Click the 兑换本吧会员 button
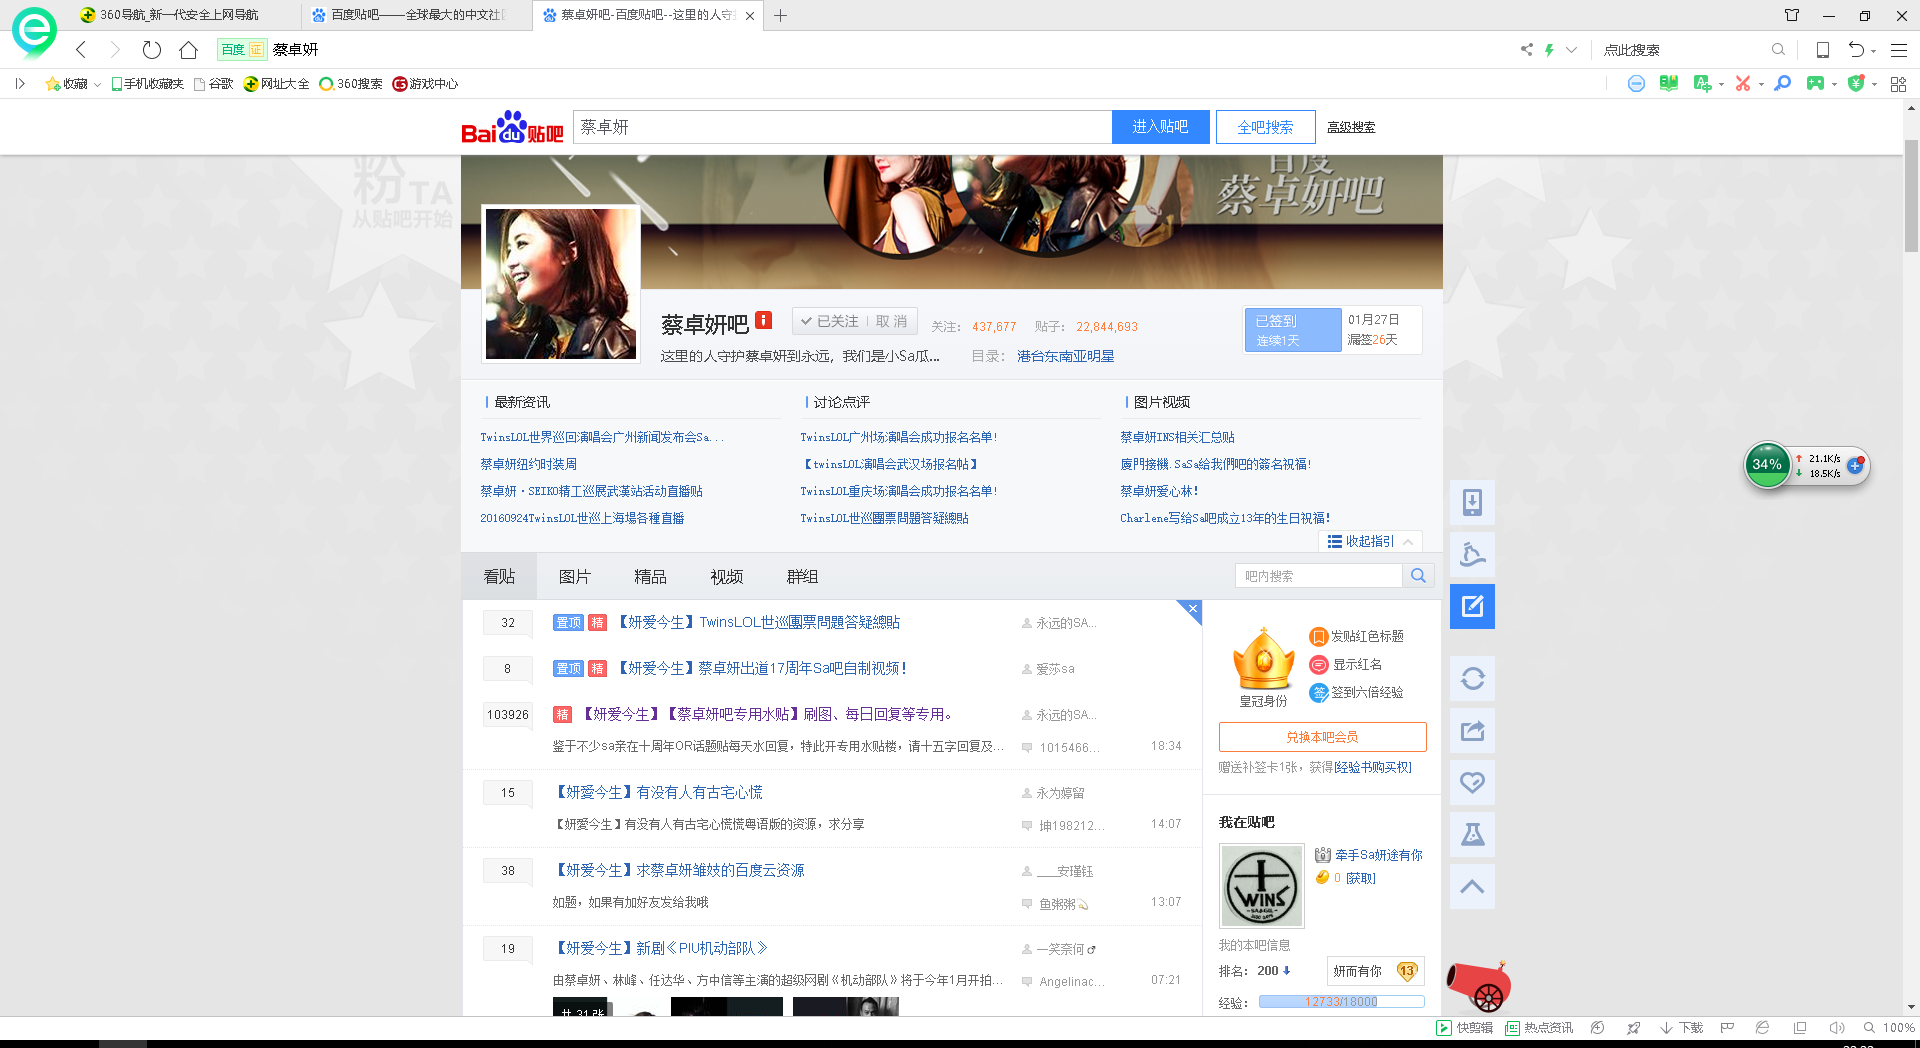This screenshot has height=1048, width=1920. pyautogui.click(x=1322, y=737)
